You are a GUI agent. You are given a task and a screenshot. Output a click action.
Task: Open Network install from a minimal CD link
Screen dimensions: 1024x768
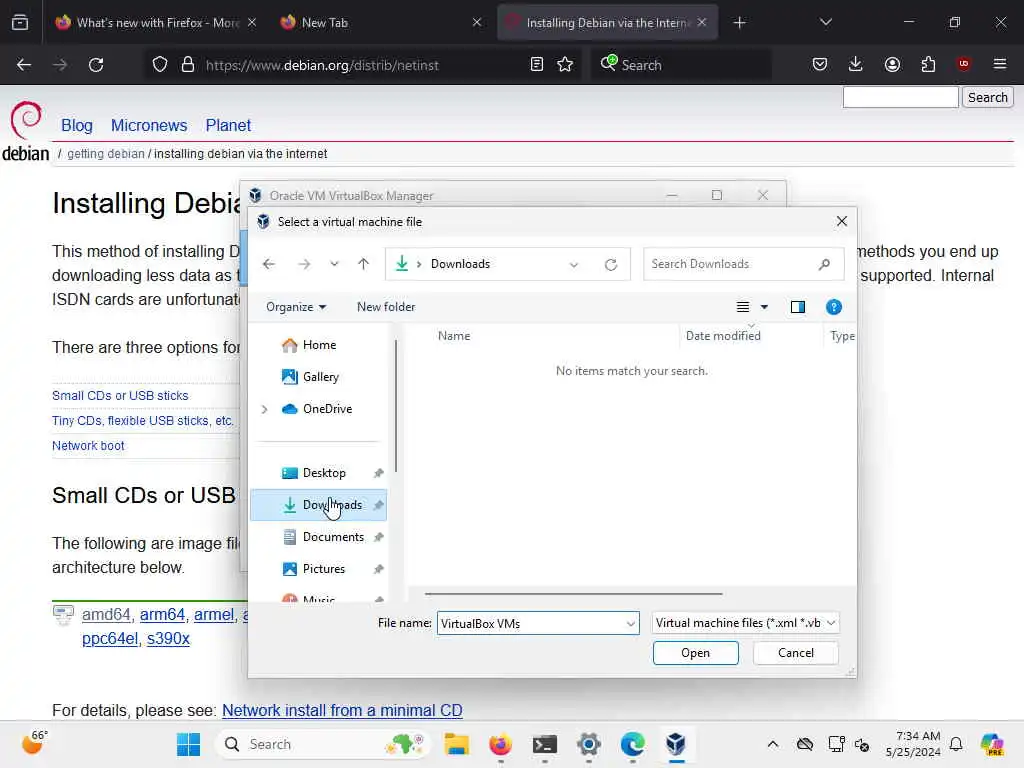[342, 711]
